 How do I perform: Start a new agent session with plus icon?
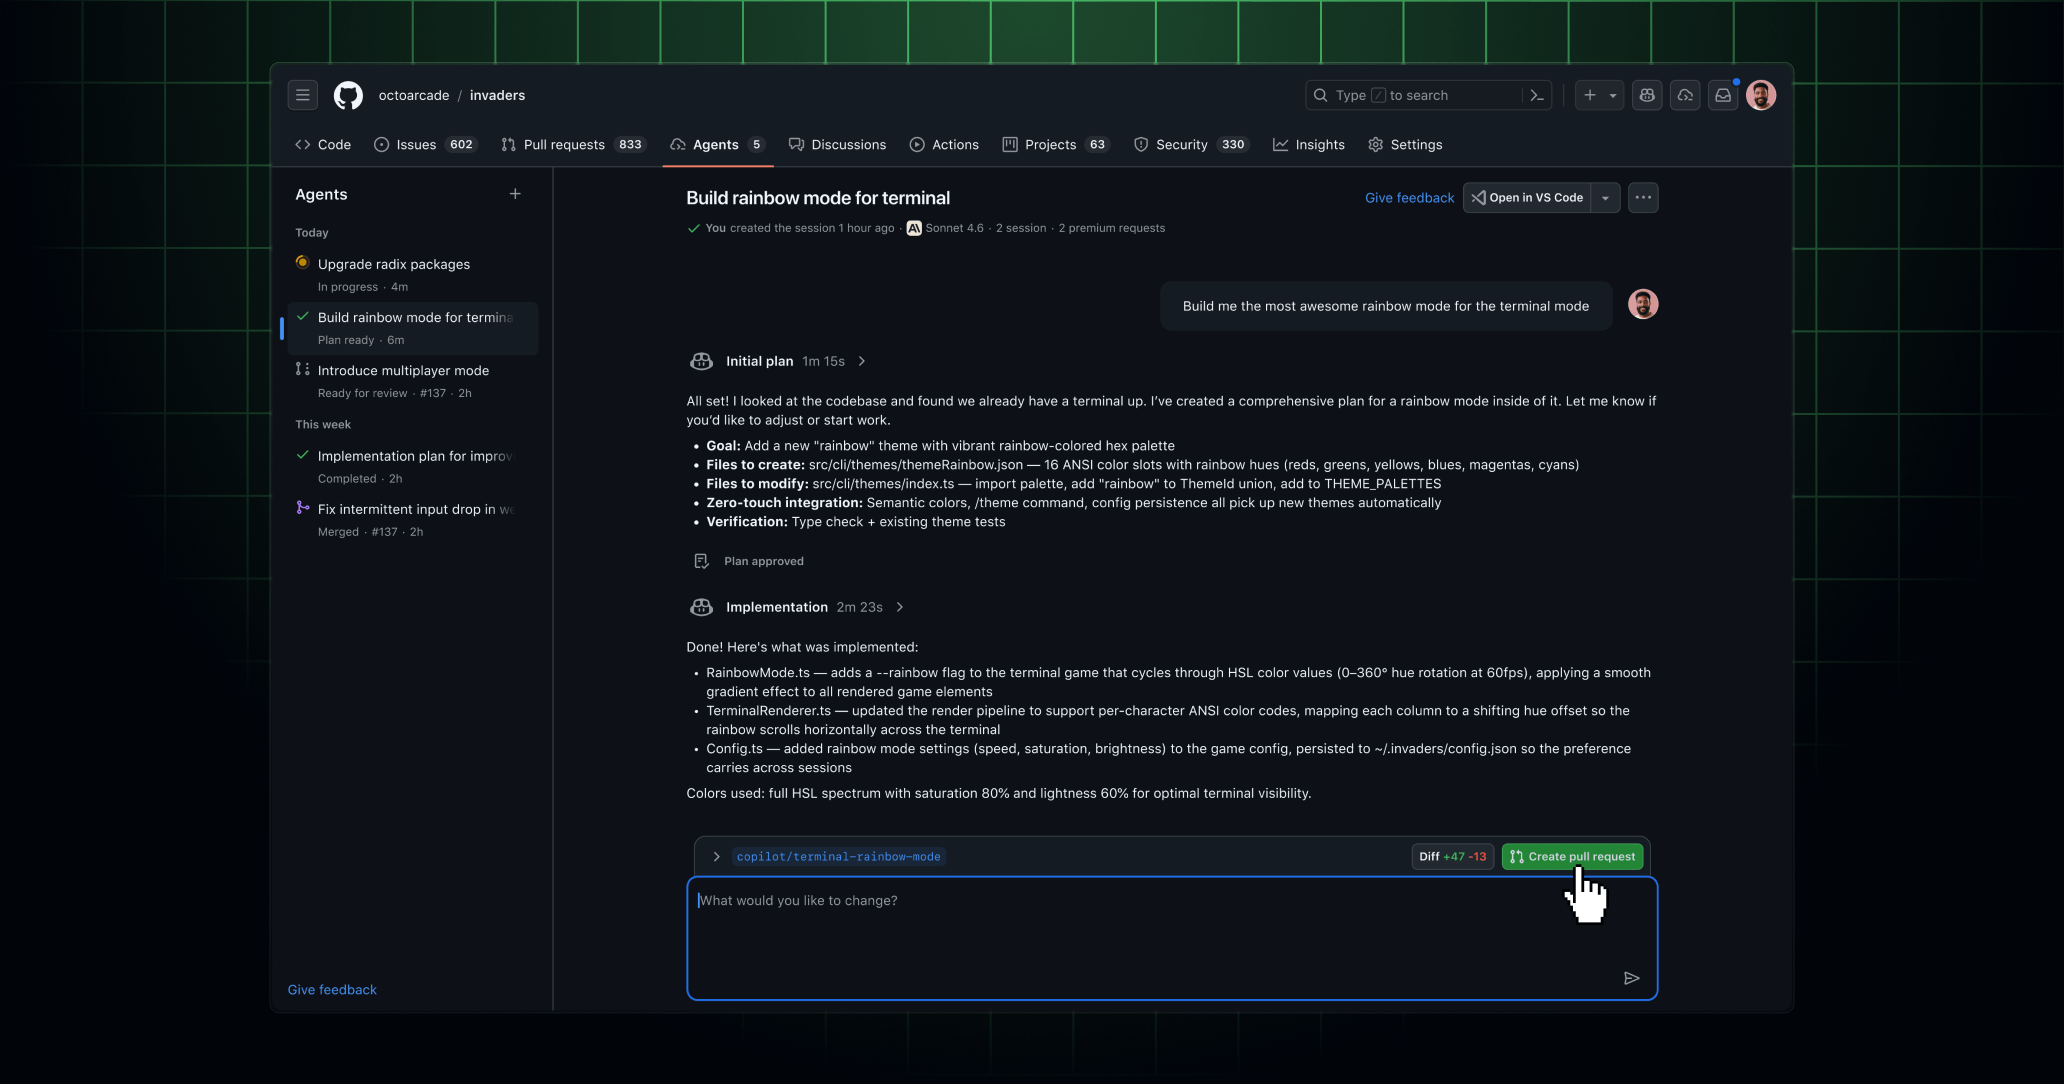(x=515, y=194)
